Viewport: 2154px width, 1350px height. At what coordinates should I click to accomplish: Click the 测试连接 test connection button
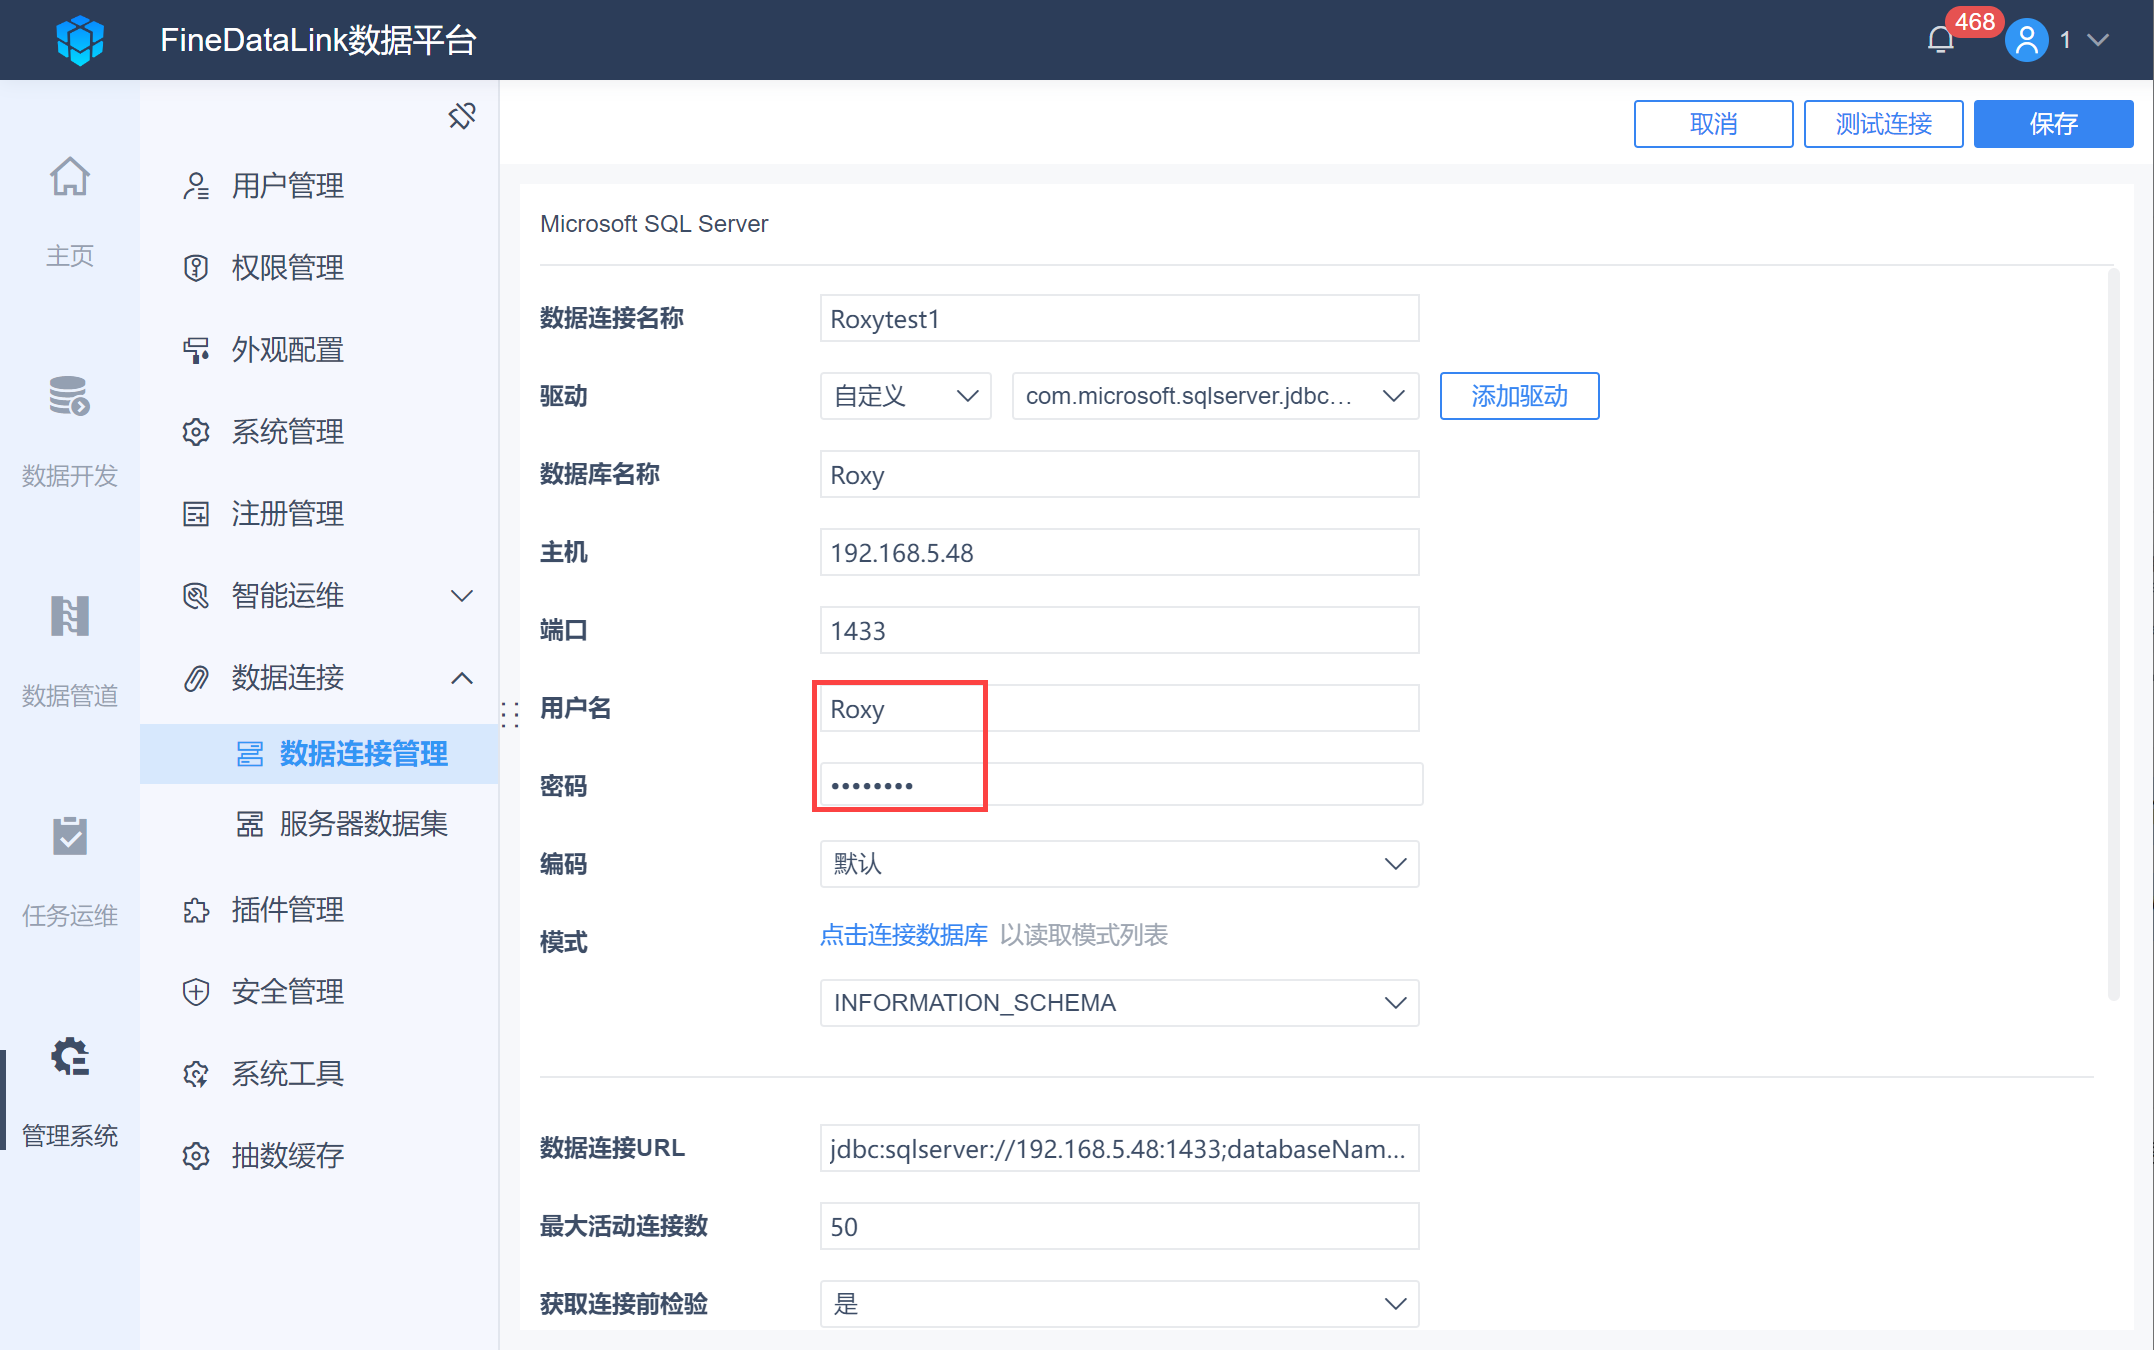(x=1883, y=124)
